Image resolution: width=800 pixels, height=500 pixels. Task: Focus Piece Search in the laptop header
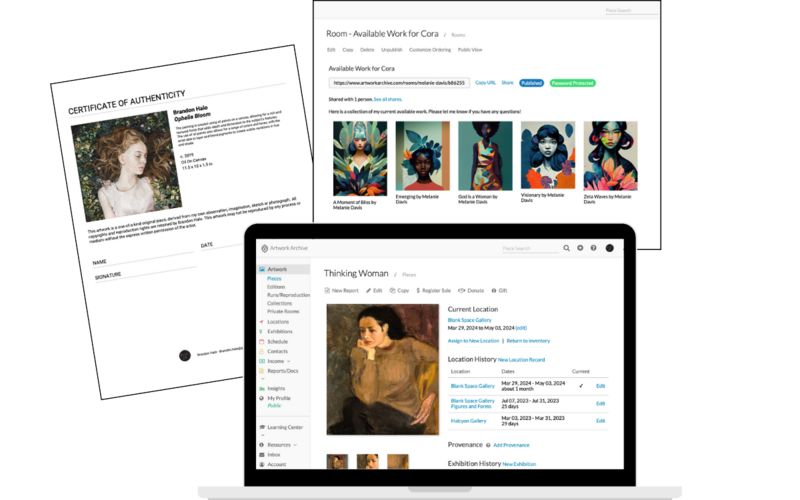[530, 248]
